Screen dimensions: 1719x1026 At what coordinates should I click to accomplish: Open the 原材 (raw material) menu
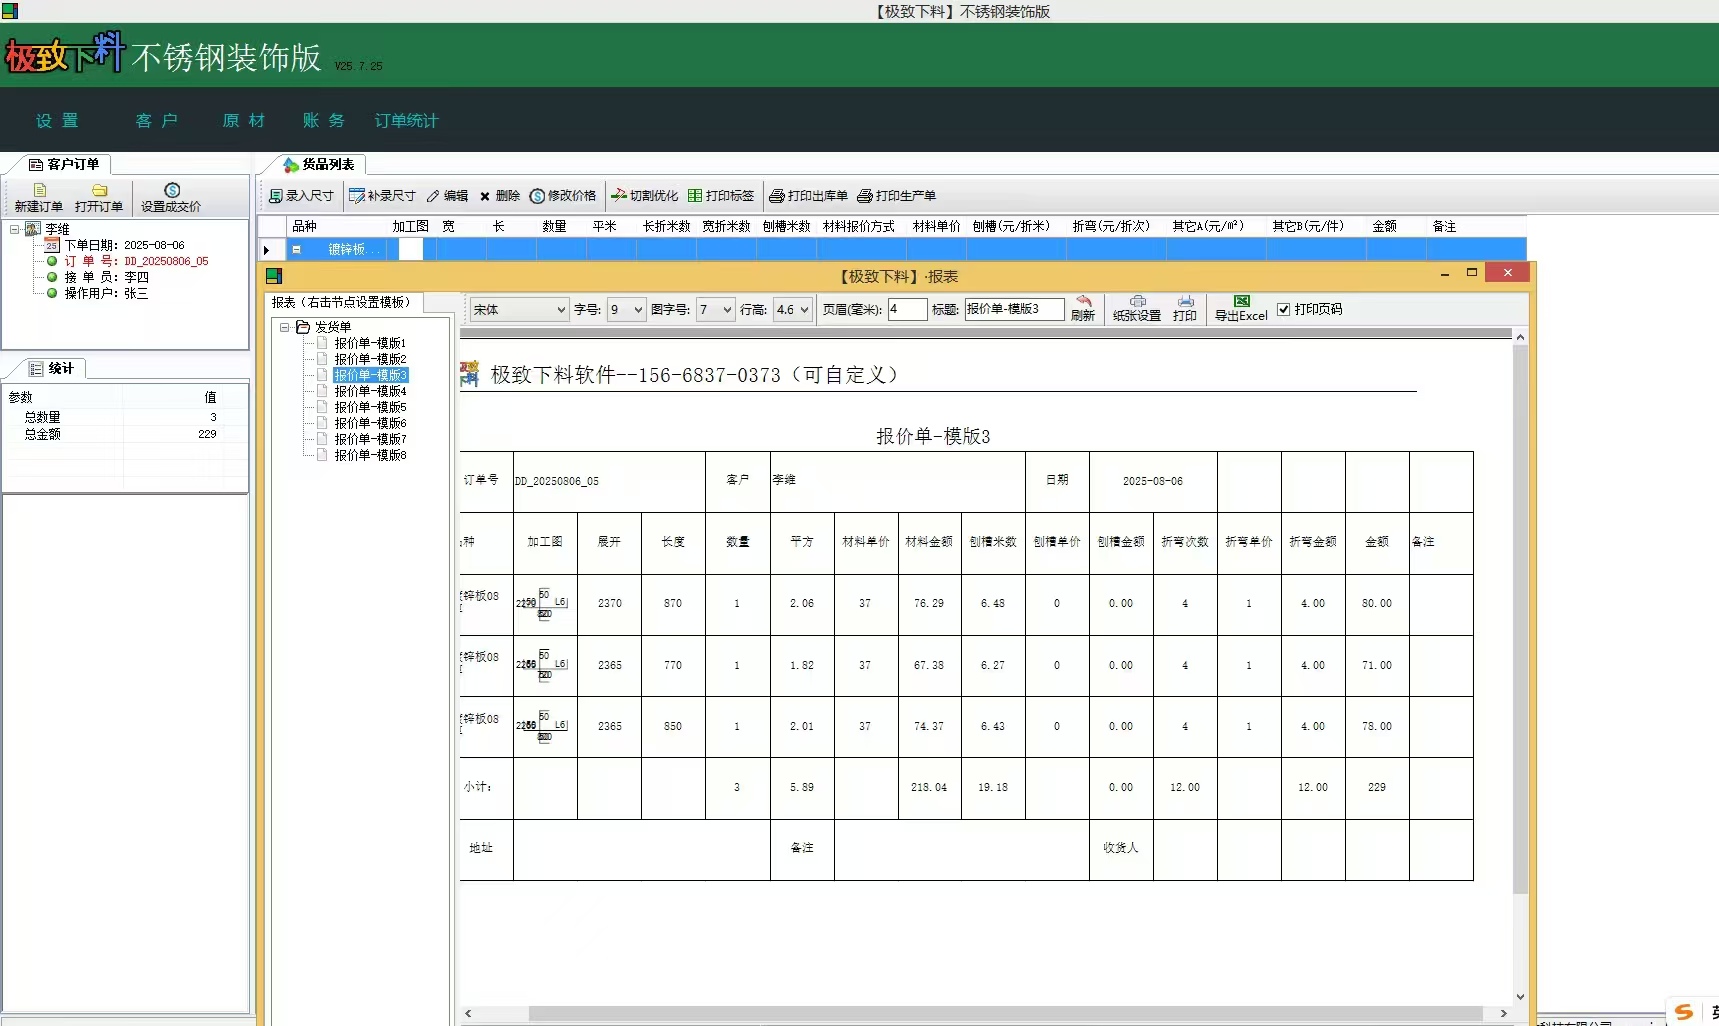[244, 121]
